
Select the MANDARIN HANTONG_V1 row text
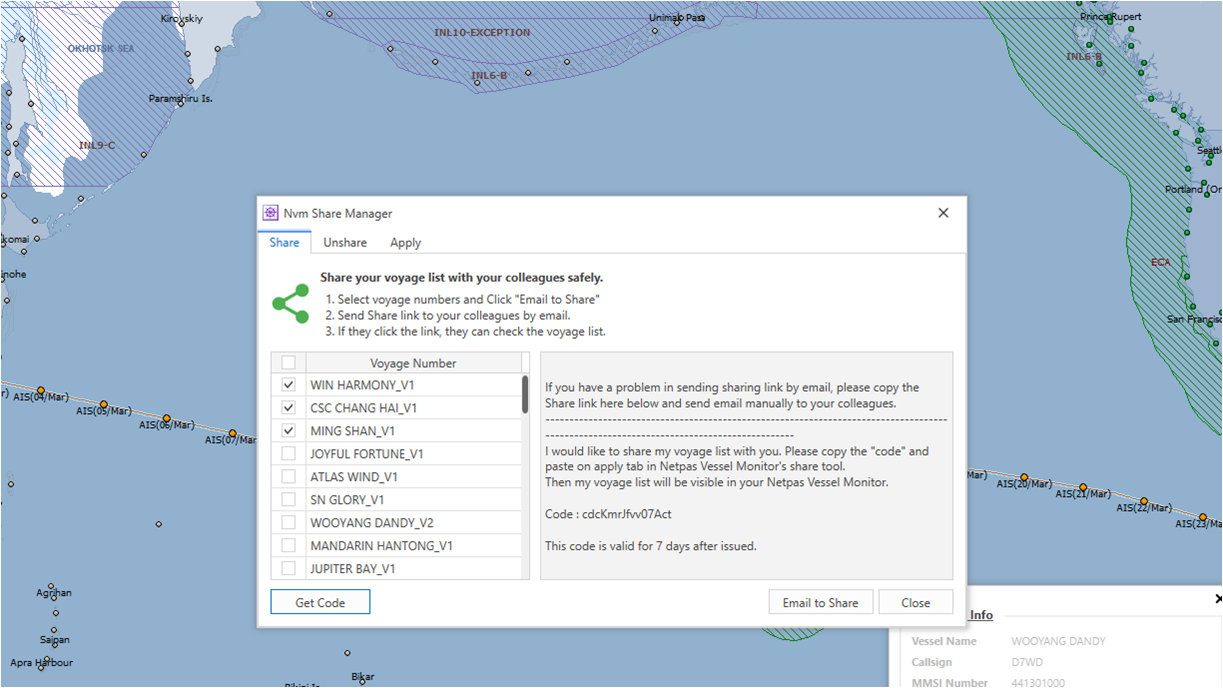[382, 546]
